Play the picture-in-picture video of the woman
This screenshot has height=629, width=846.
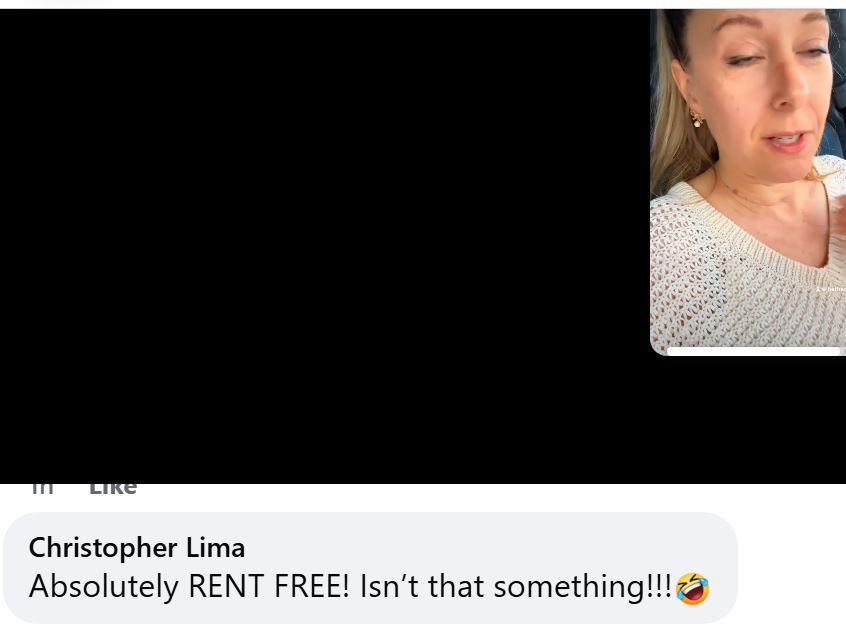tap(748, 182)
